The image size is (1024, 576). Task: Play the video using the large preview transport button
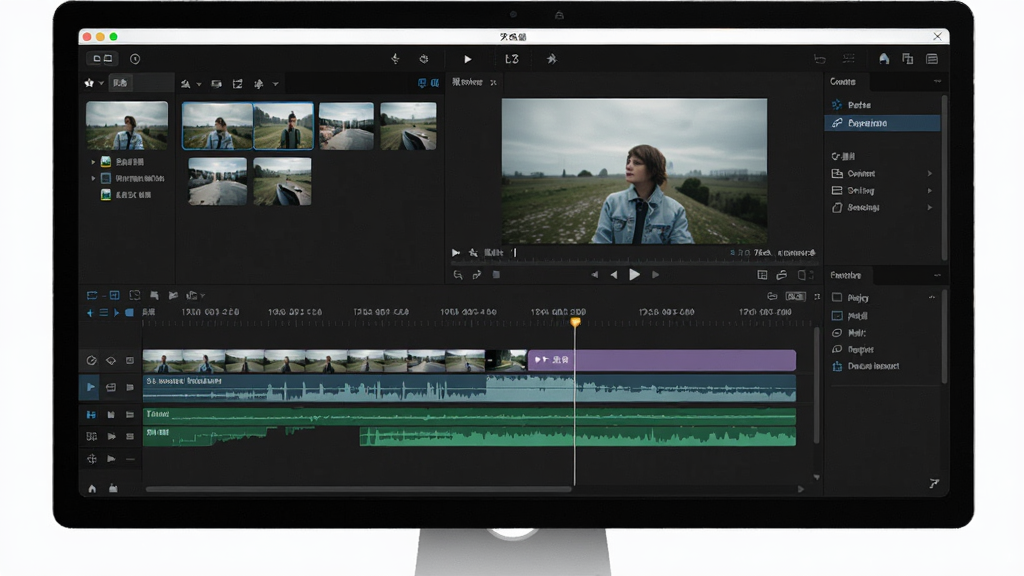634,275
